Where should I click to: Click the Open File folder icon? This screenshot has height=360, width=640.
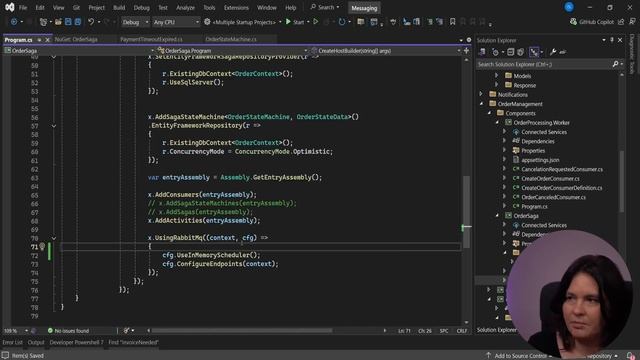[x=58, y=22]
